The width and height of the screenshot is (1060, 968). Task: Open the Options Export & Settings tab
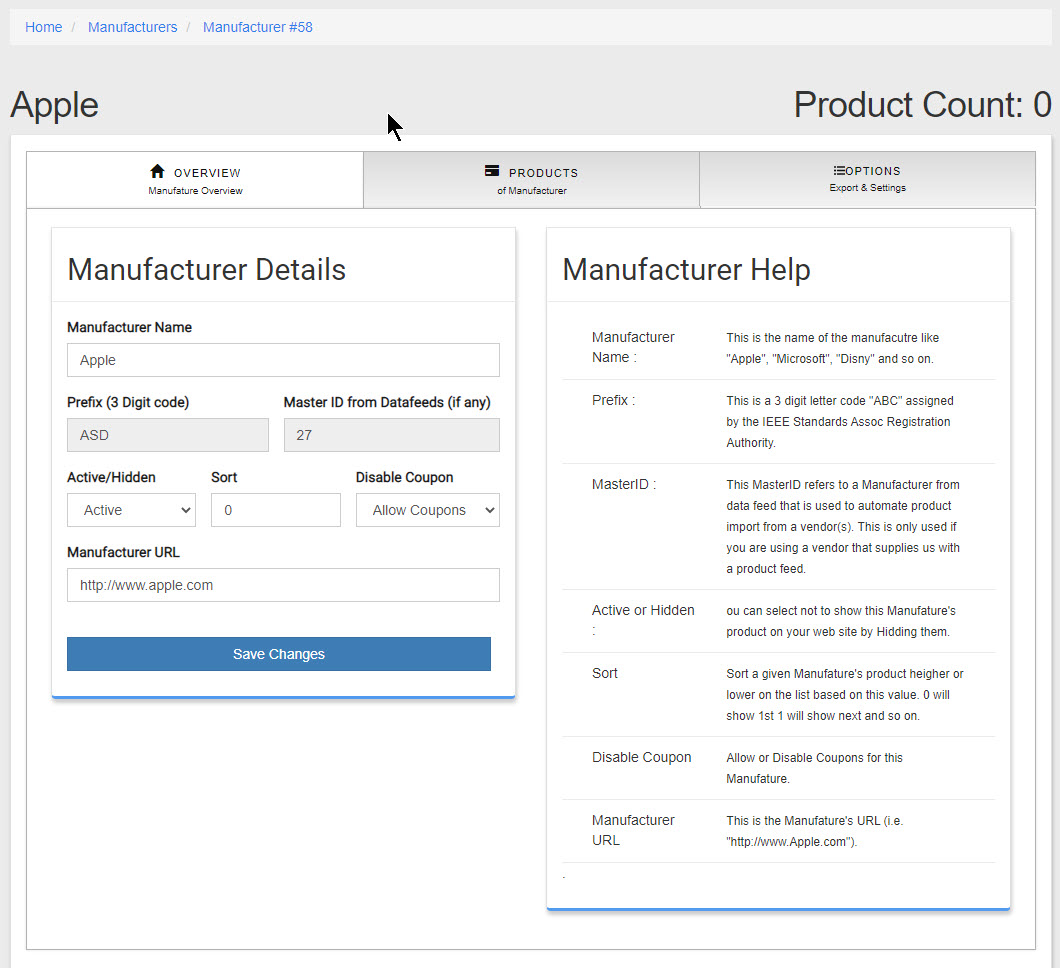coord(867,180)
